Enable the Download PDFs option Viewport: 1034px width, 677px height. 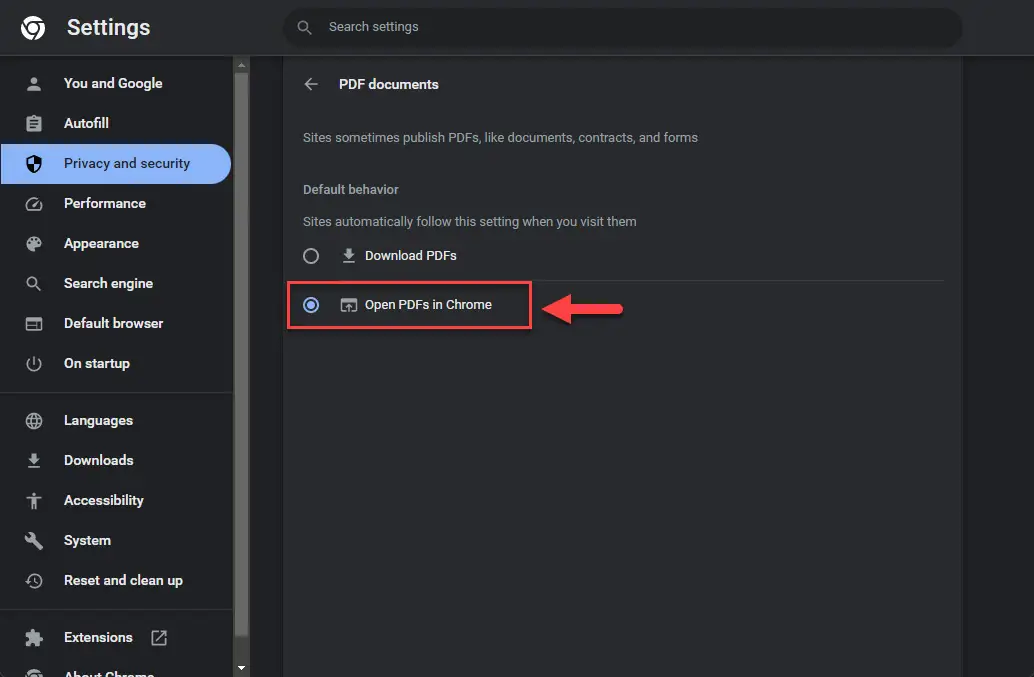311,255
